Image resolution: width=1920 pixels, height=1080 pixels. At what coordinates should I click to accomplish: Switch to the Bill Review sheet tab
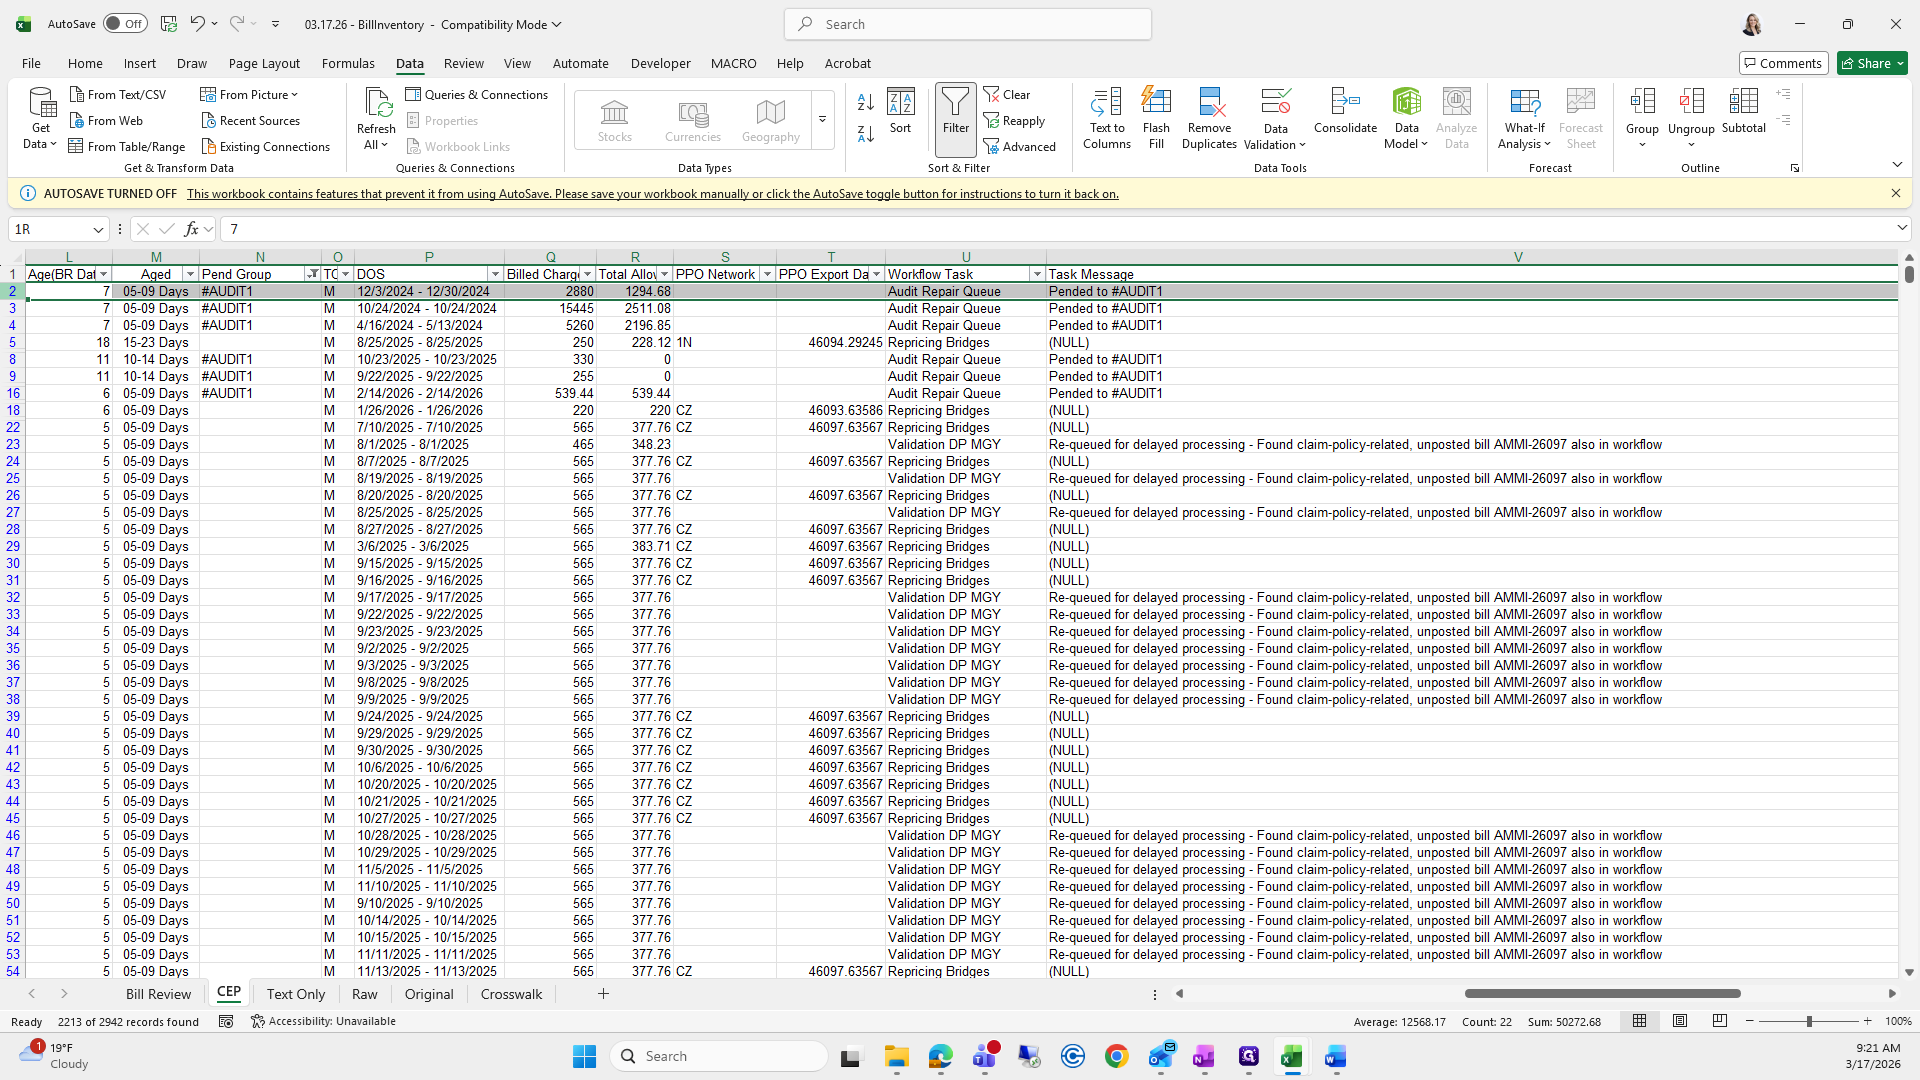[x=158, y=994]
